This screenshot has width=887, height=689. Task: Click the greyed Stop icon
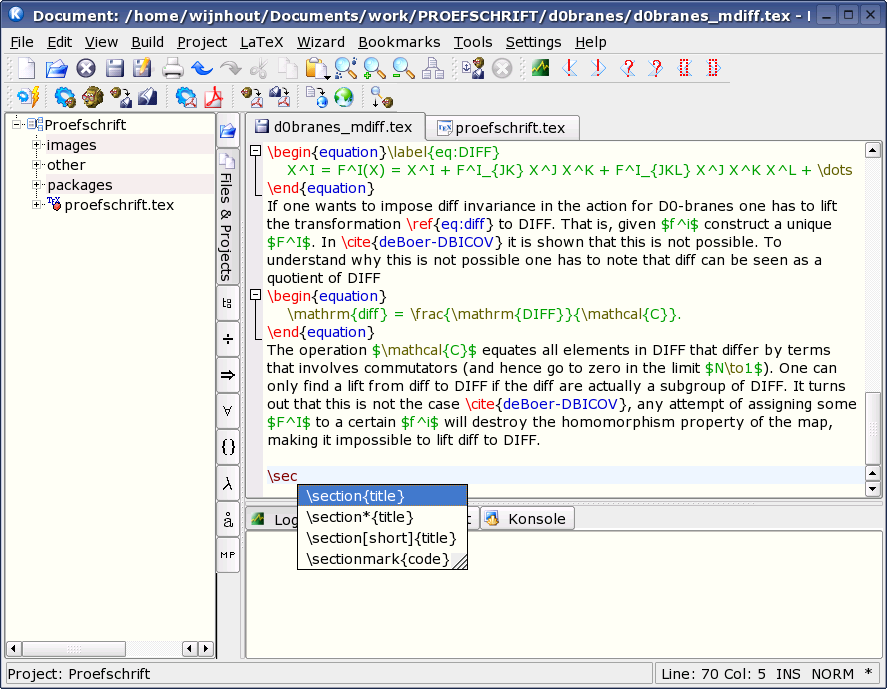502,68
